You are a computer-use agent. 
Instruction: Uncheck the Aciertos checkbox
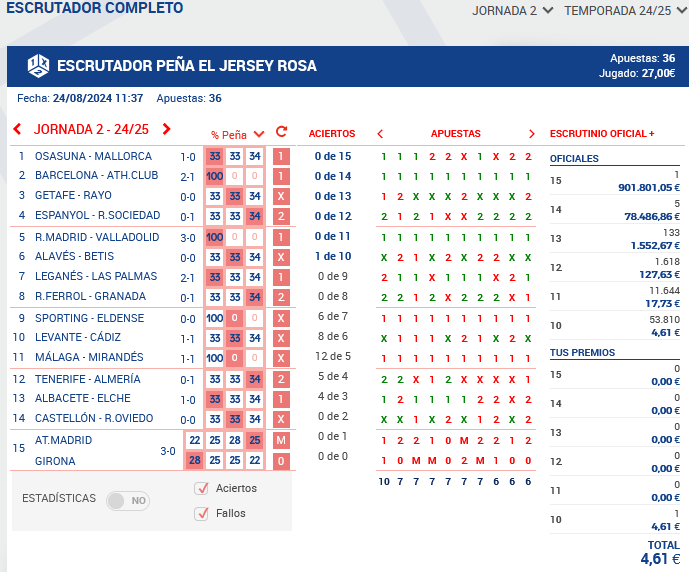(201, 488)
